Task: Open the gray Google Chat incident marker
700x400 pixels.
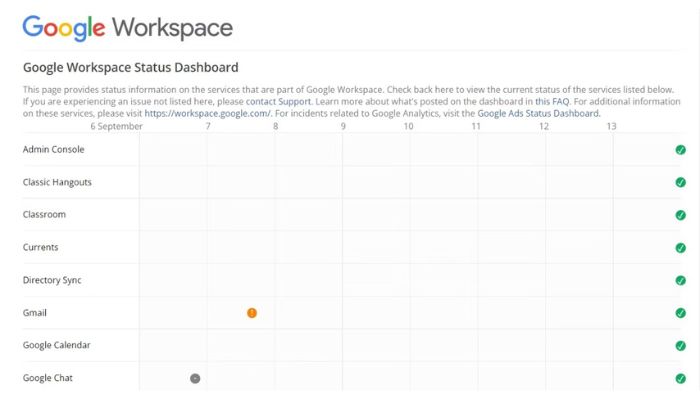Action: point(195,379)
